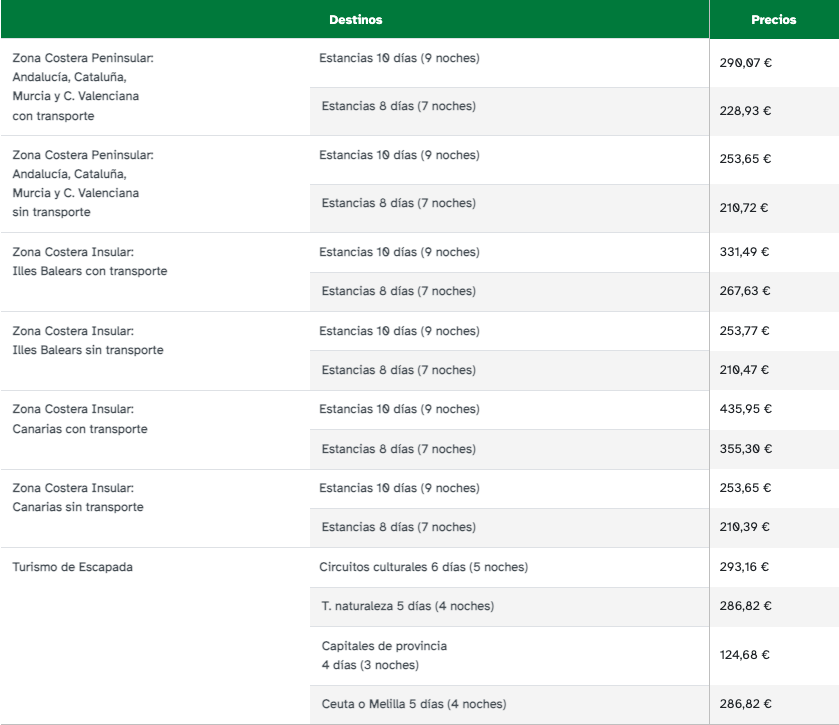Click the 355,30 € price
The height and width of the screenshot is (725, 839).
746,449
